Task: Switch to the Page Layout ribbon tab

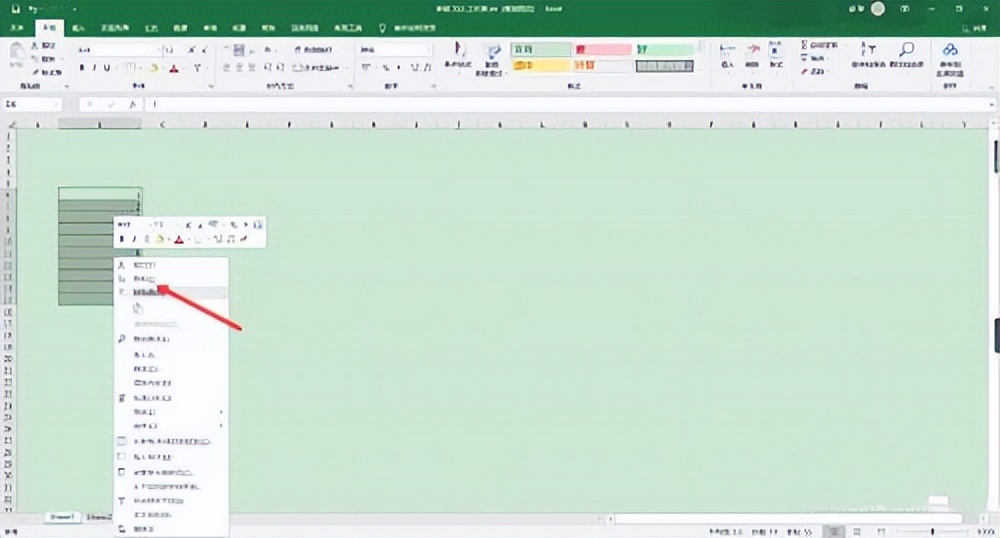Action: pyautogui.click(x=115, y=28)
